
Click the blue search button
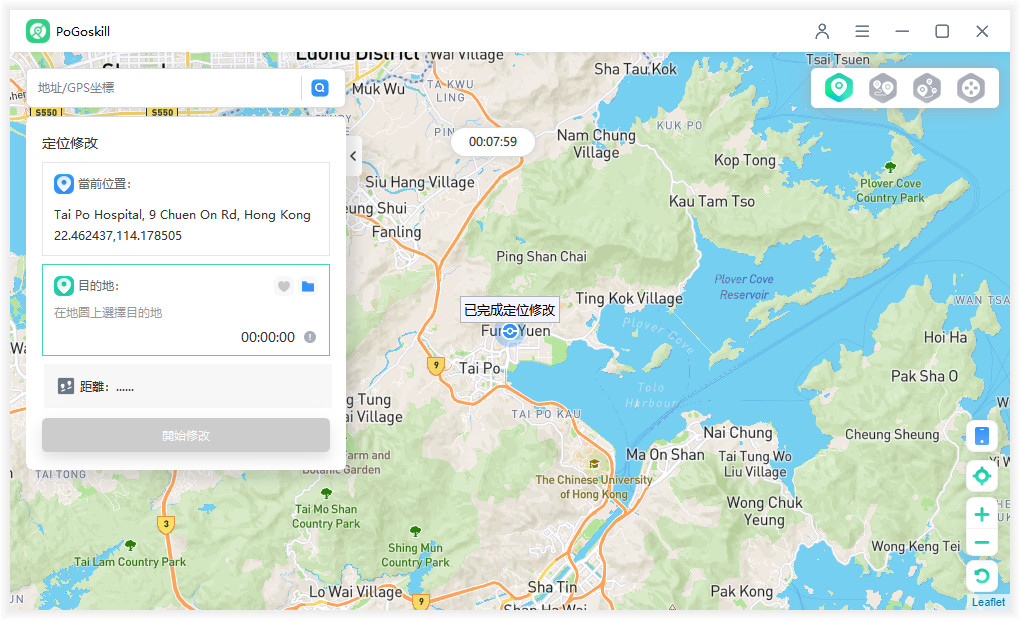click(320, 88)
